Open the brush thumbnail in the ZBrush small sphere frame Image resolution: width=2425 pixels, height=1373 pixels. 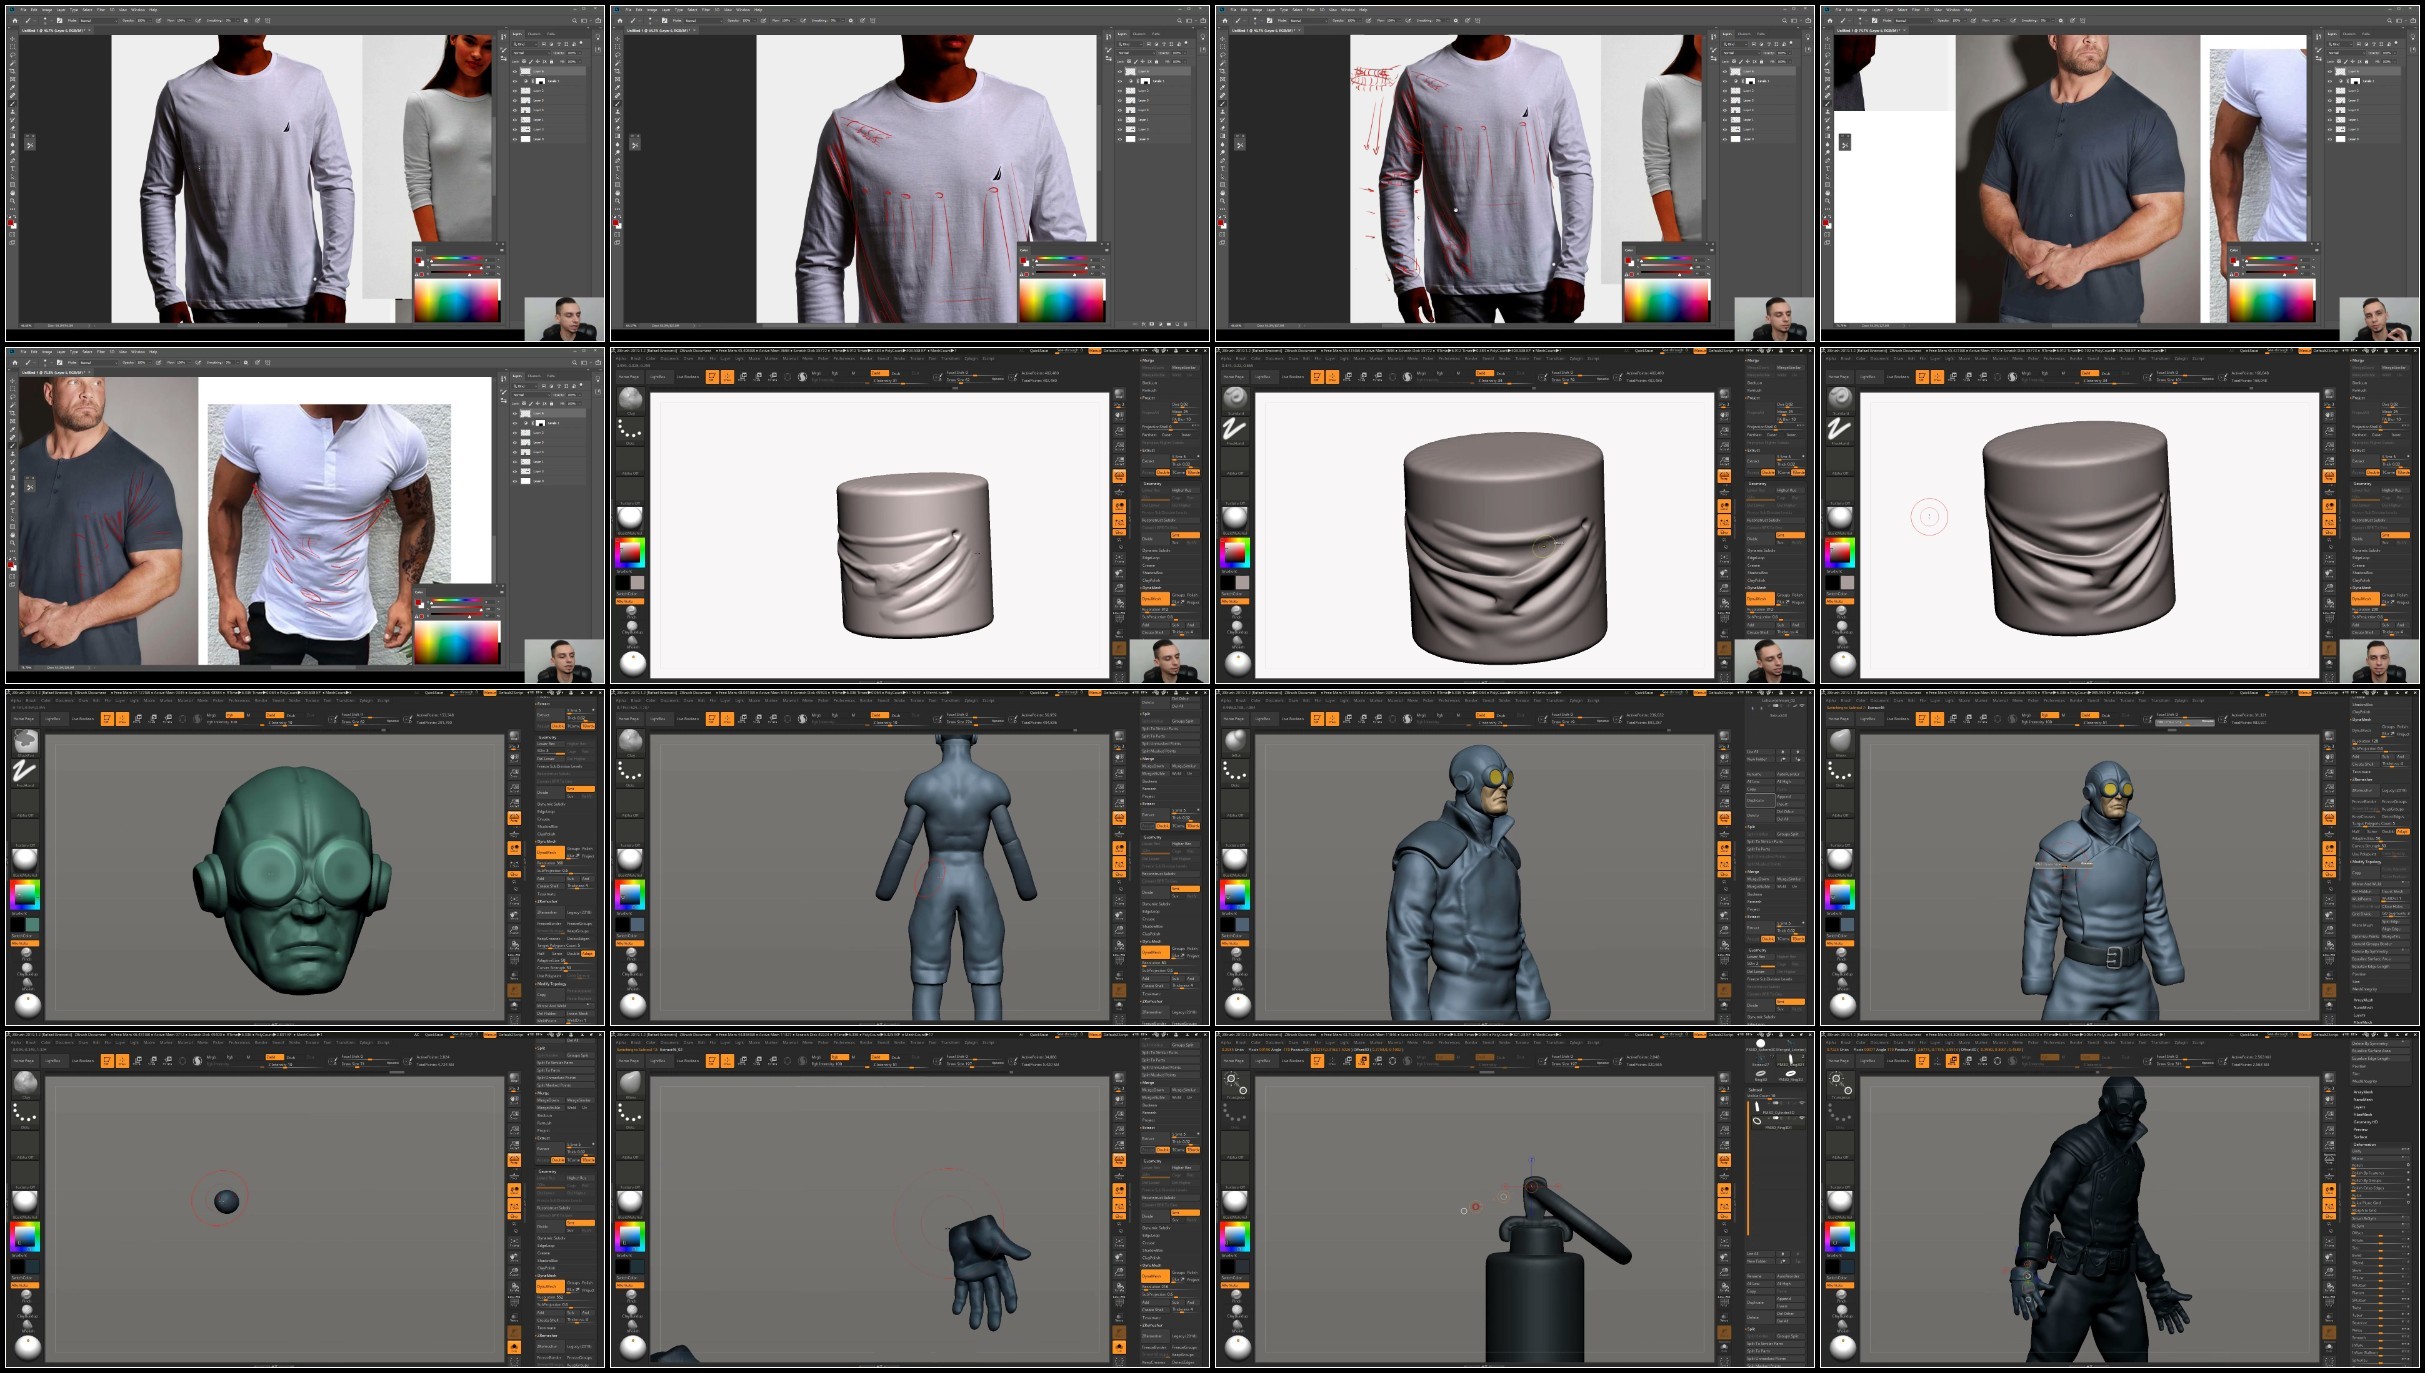pos(26,1083)
